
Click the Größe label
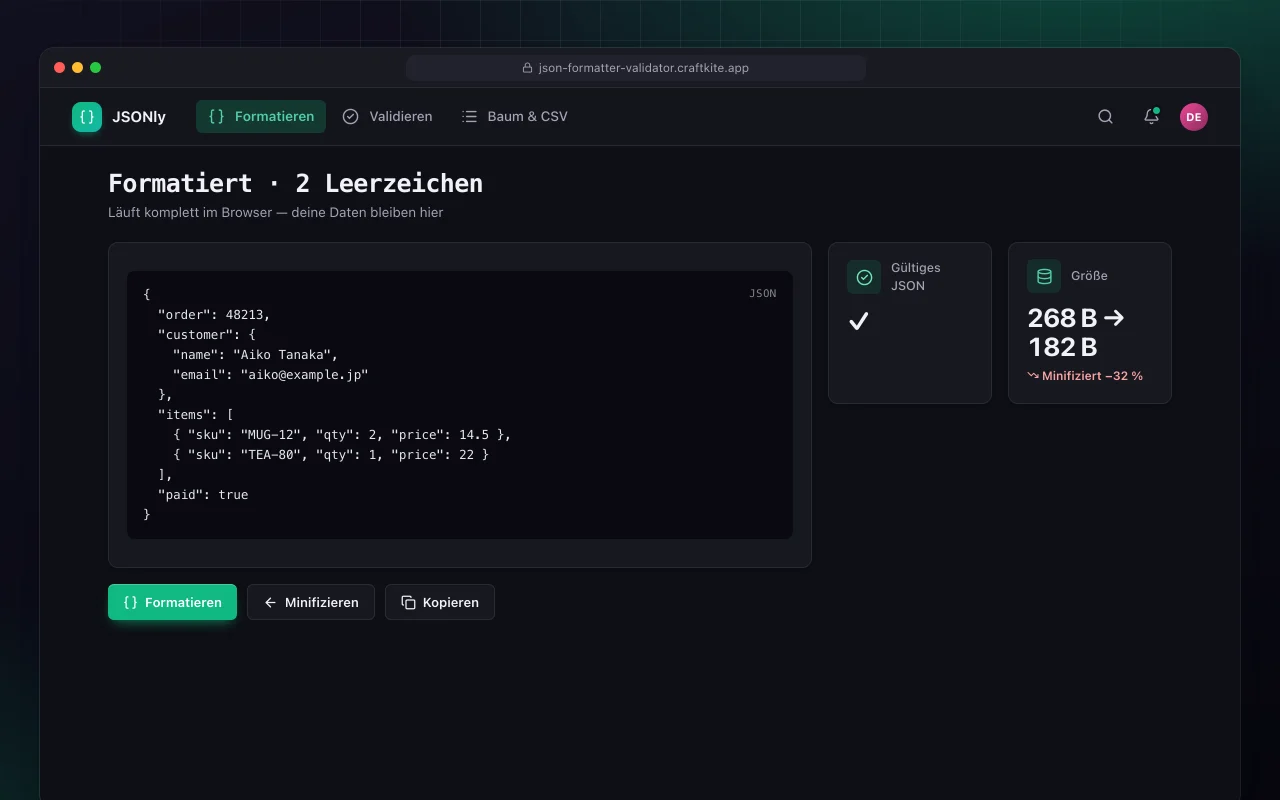(1089, 276)
